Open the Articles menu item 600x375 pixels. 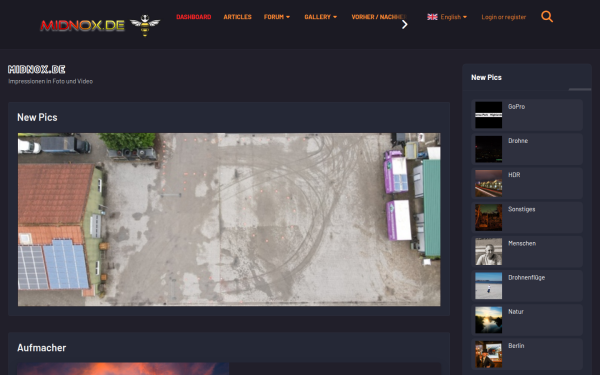pyautogui.click(x=237, y=17)
